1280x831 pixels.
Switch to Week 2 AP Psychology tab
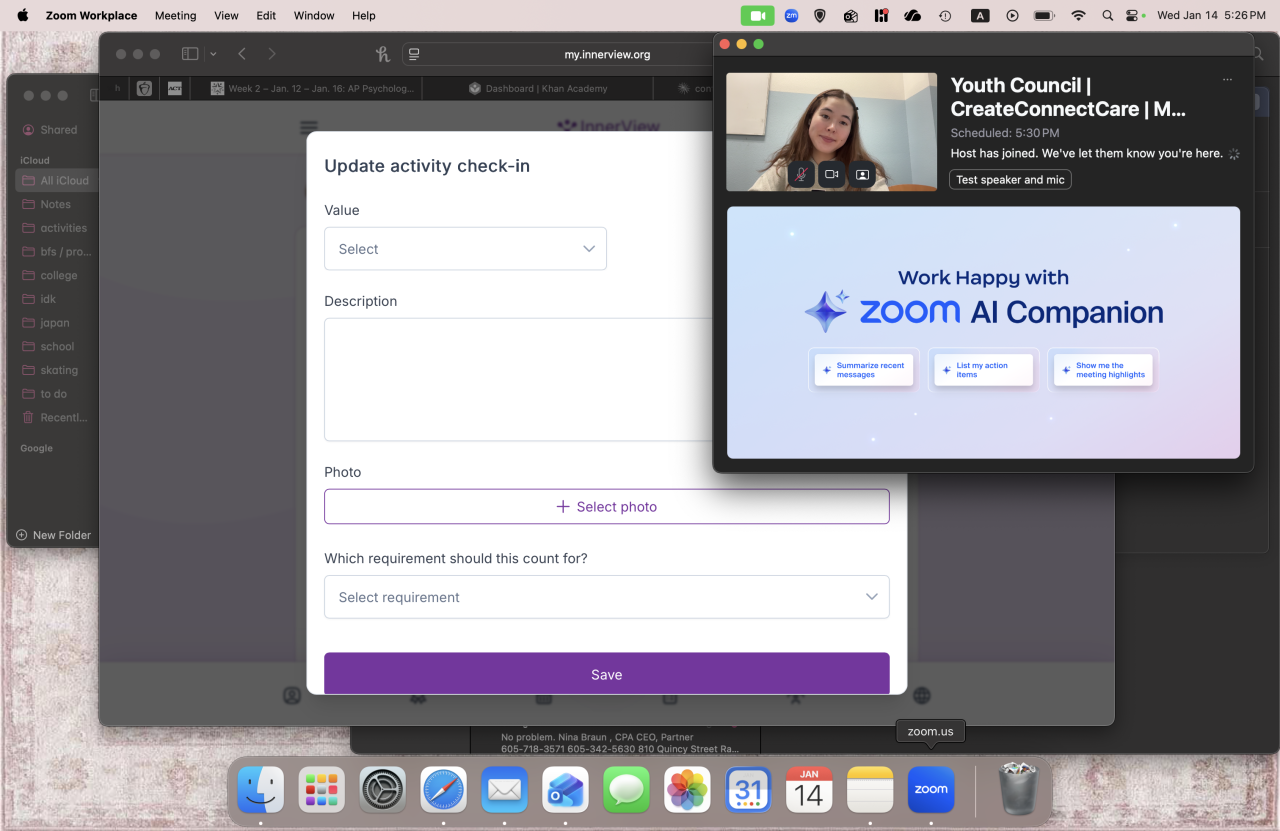[x=312, y=88]
